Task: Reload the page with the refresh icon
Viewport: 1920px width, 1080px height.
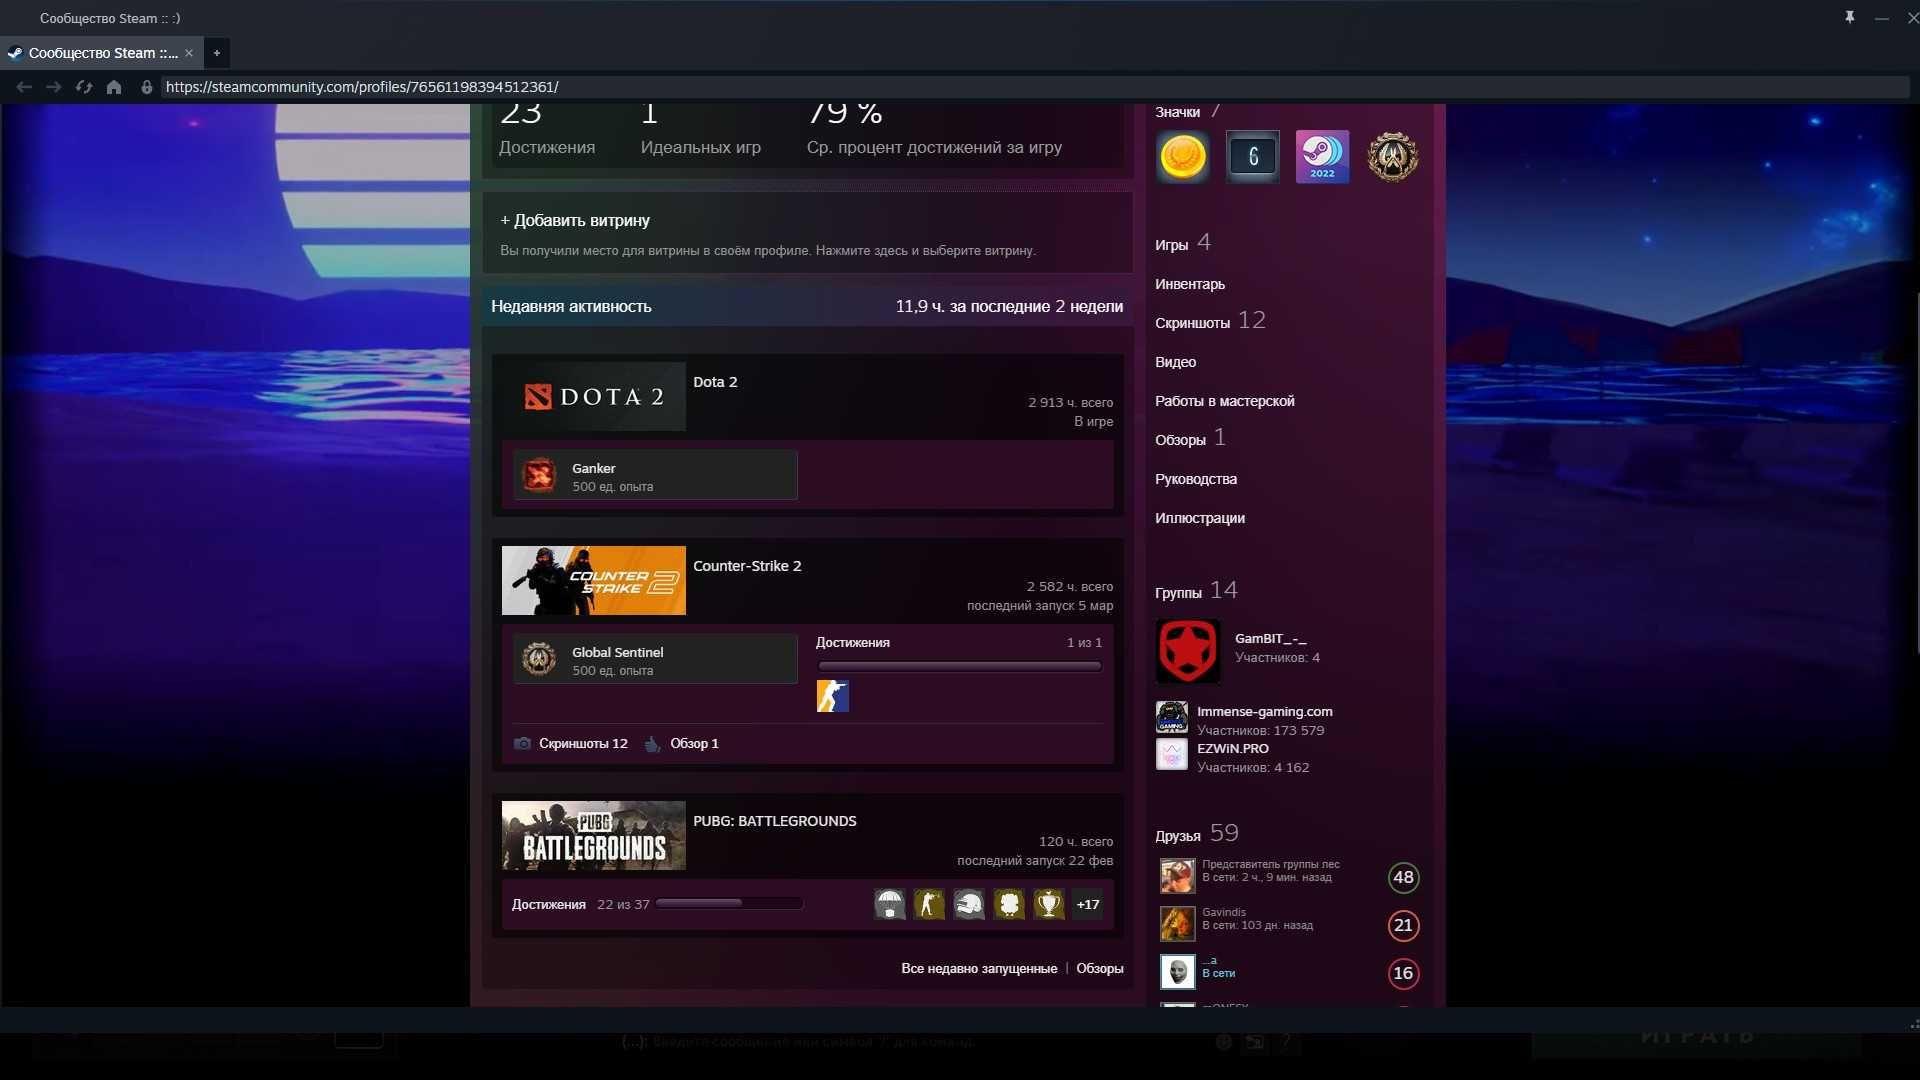Action: [x=84, y=87]
